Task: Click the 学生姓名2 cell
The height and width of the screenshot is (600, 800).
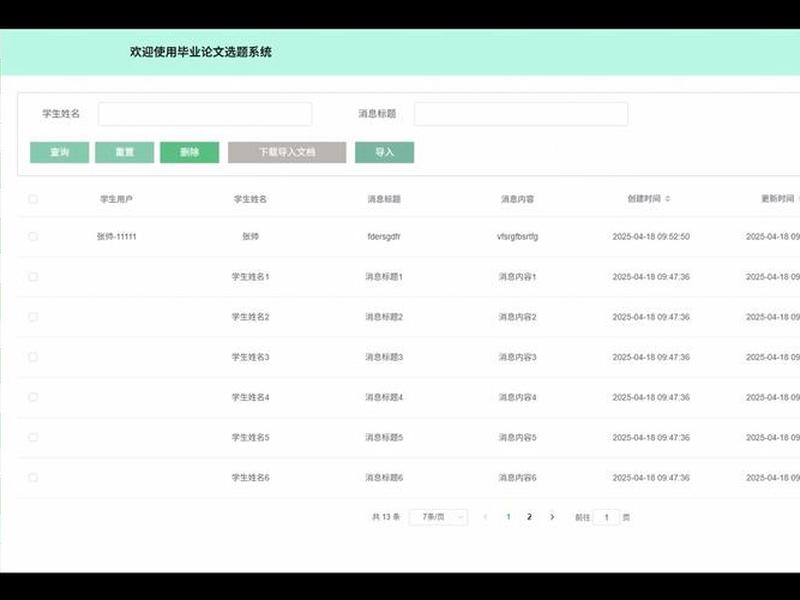Action: (250, 317)
